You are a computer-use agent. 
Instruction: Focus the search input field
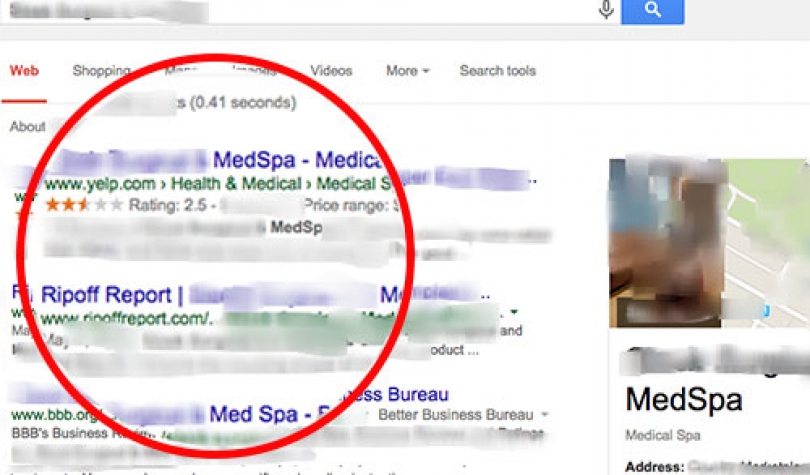[300, 11]
